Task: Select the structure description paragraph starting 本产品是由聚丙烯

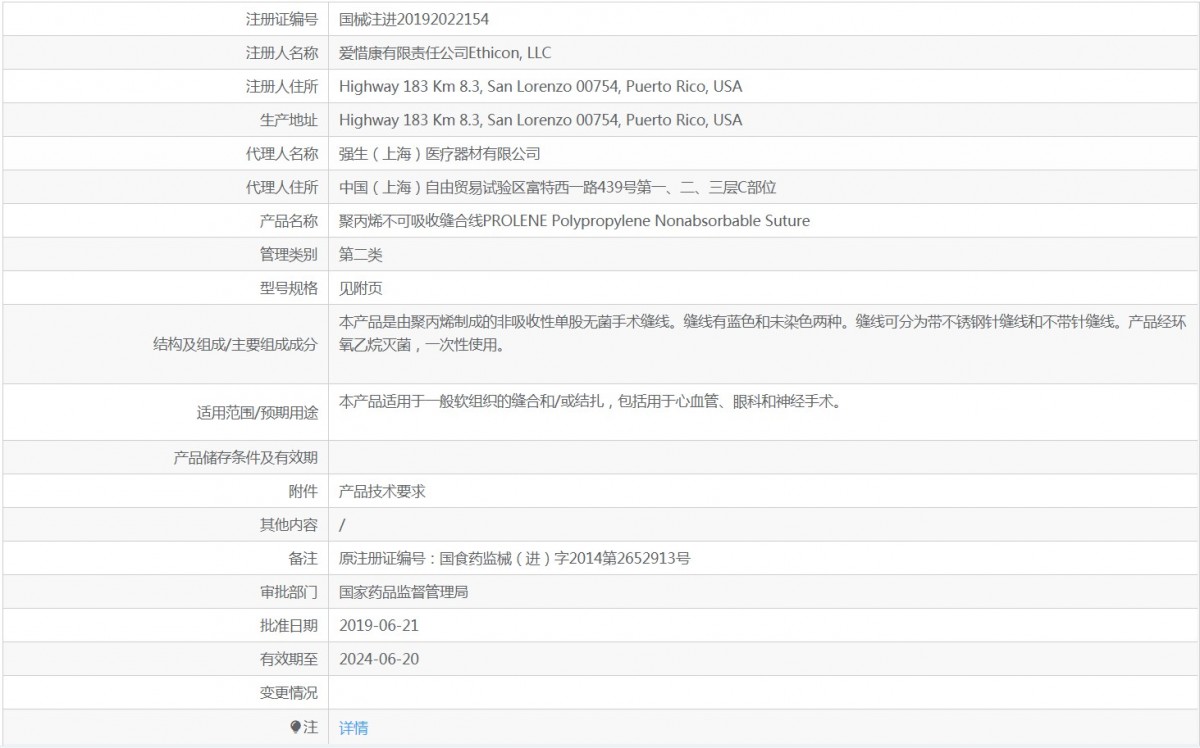Action: tap(763, 334)
